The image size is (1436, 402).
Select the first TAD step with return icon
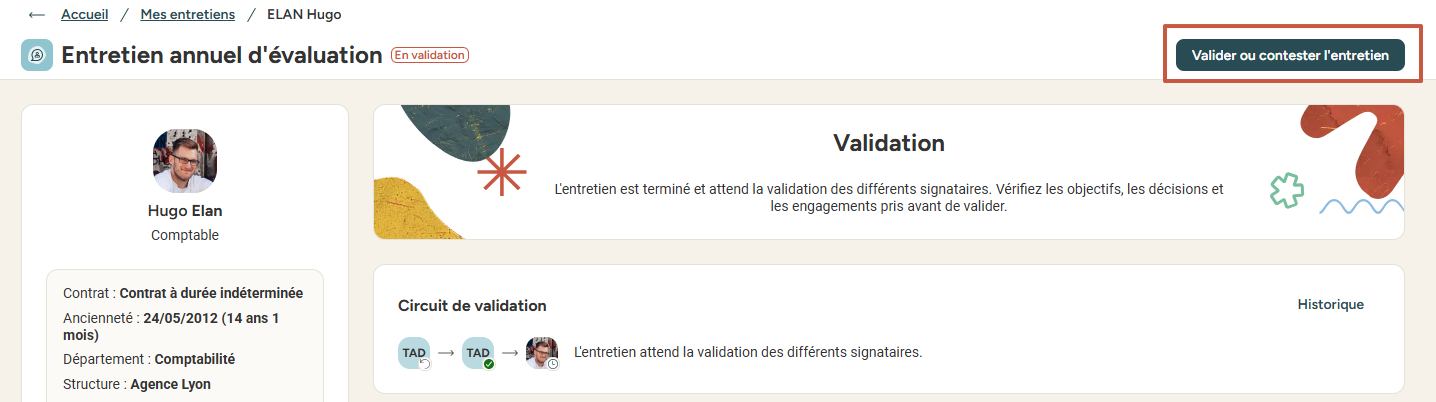point(415,353)
